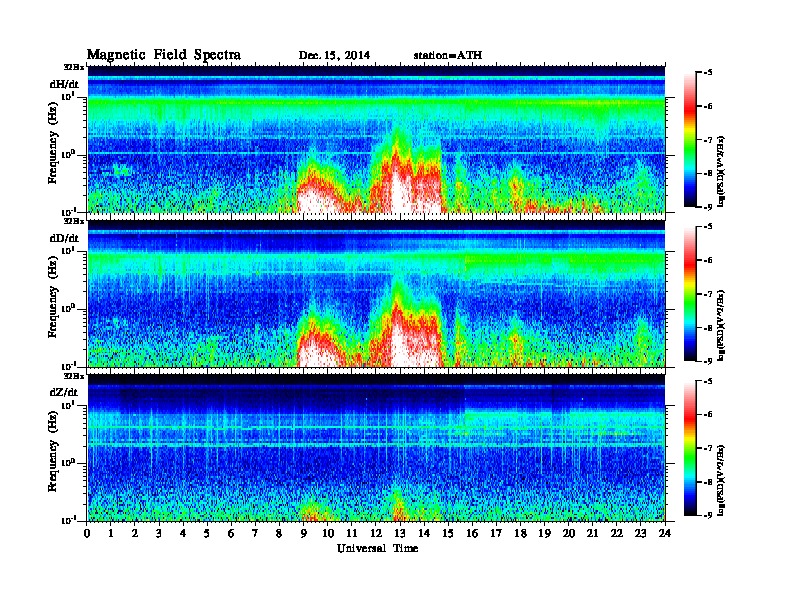Click the dD/dt spectrogram plot

376,294
